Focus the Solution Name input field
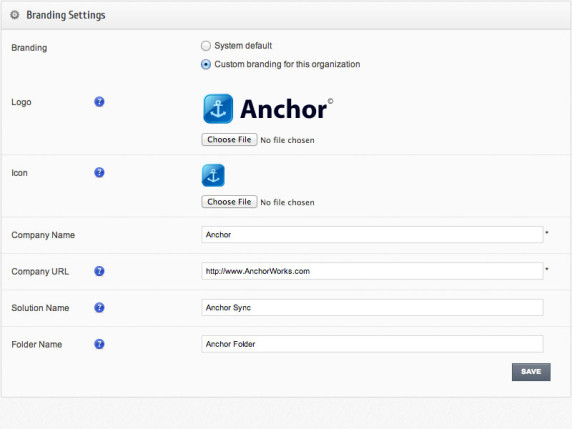Viewport: 572px width, 429px height. pos(372,308)
